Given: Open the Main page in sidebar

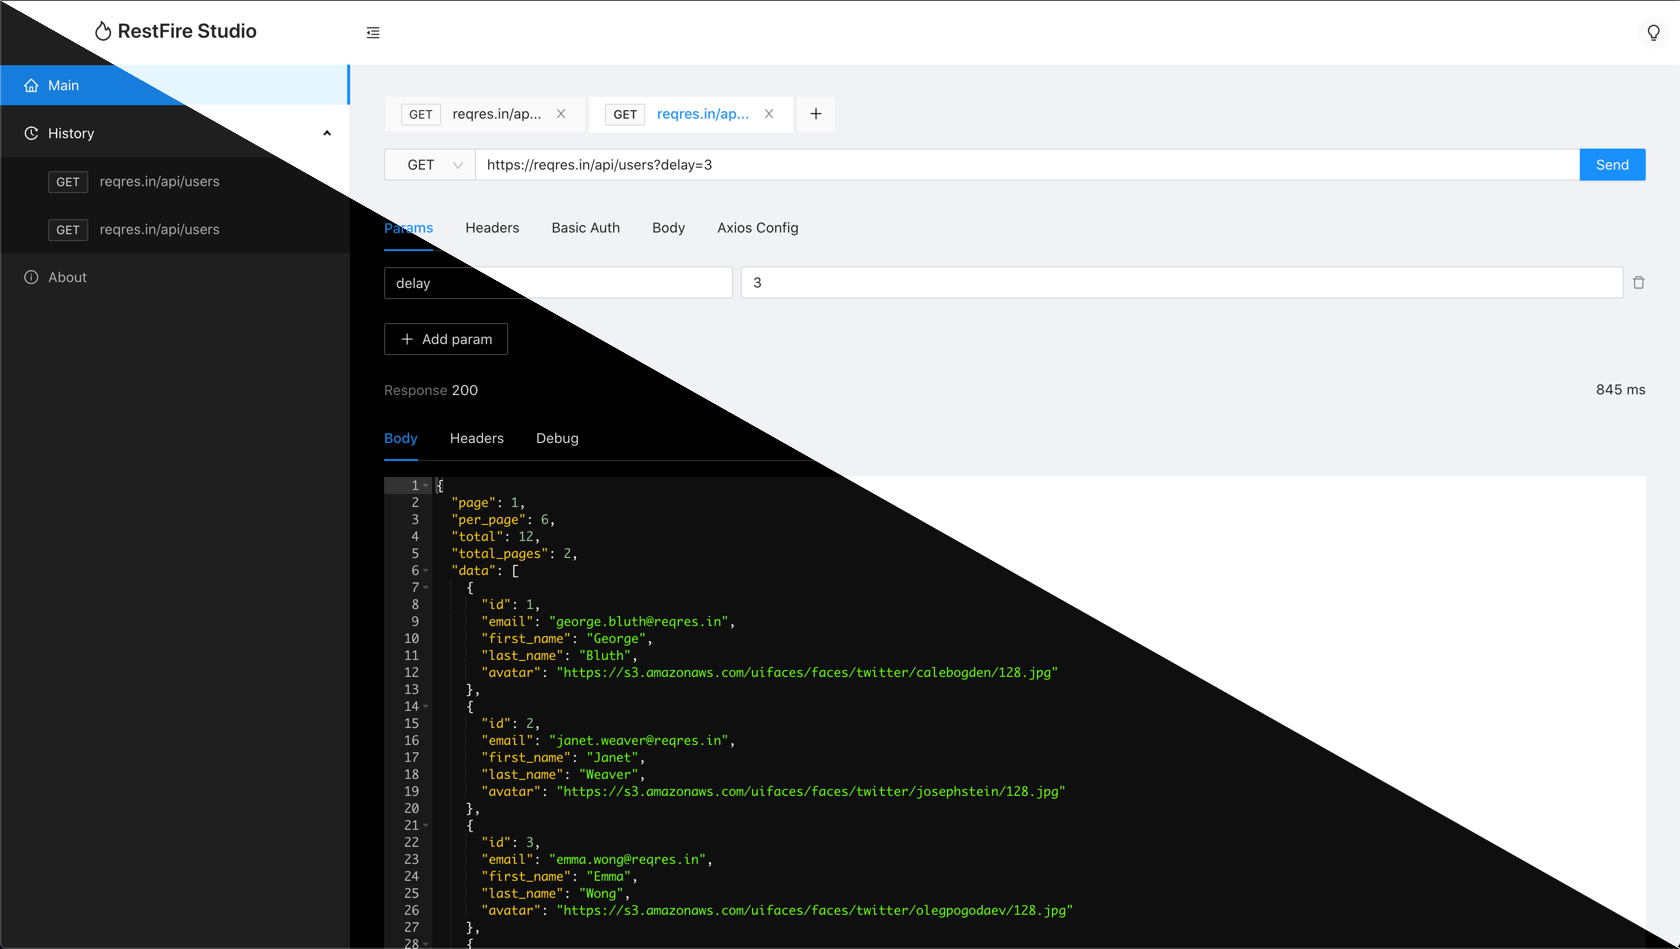Looking at the screenshot, I should point(174,85).
